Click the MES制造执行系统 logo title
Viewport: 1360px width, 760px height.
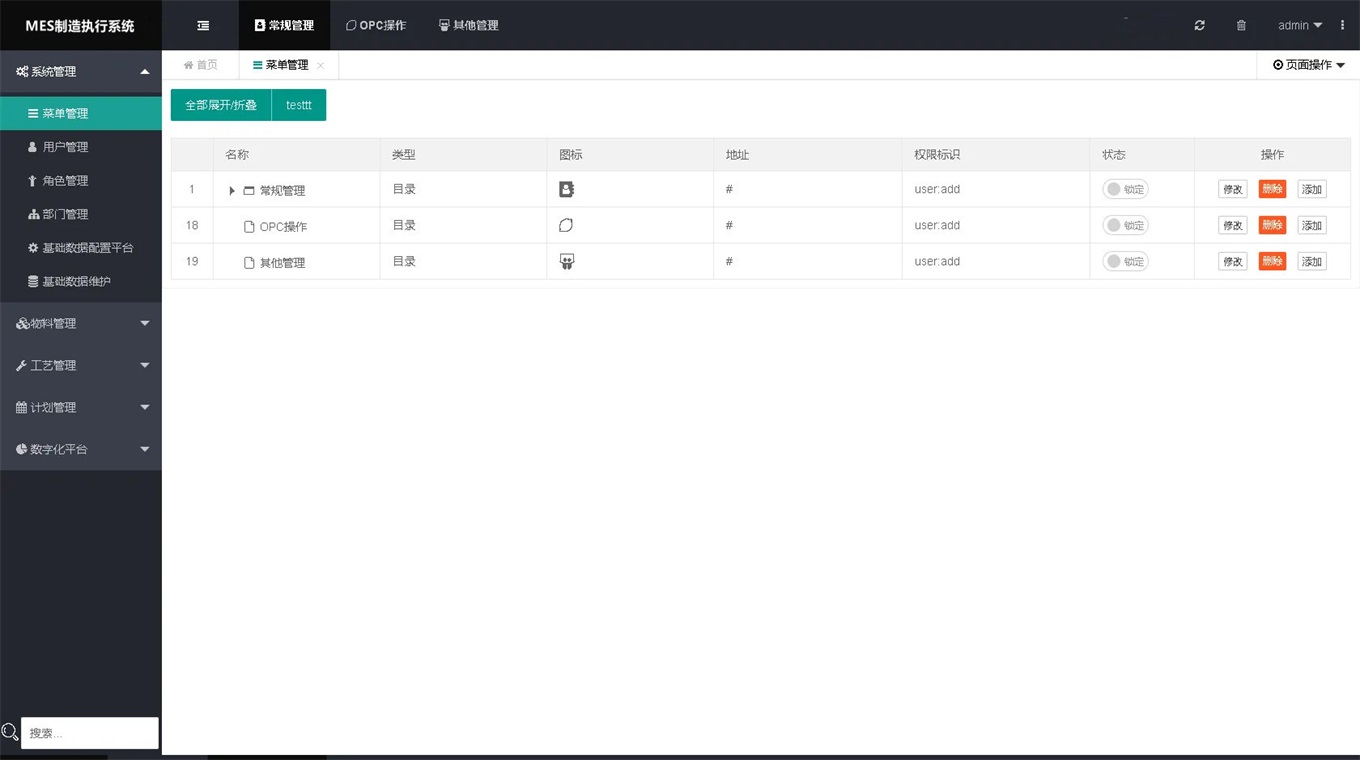(80, 25)
